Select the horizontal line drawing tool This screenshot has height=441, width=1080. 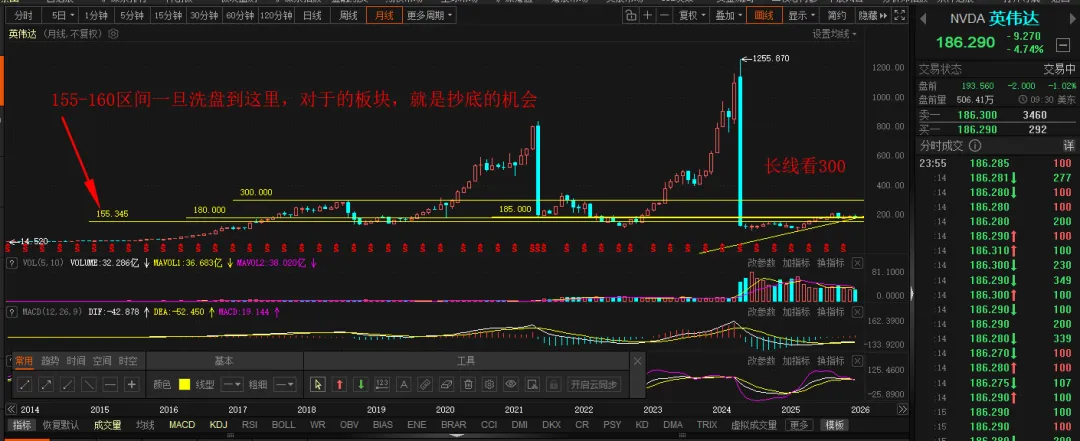[x=110, y=384]
